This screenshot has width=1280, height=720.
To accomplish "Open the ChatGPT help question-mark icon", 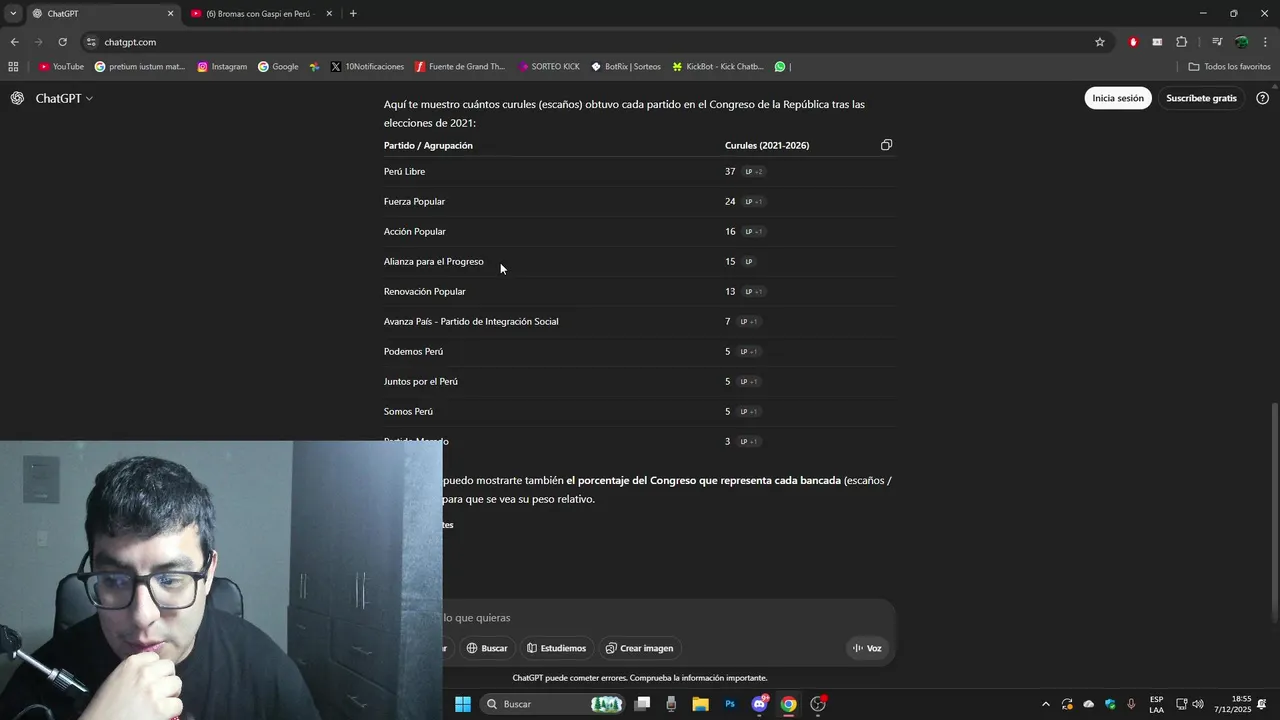I will 1262,98.
